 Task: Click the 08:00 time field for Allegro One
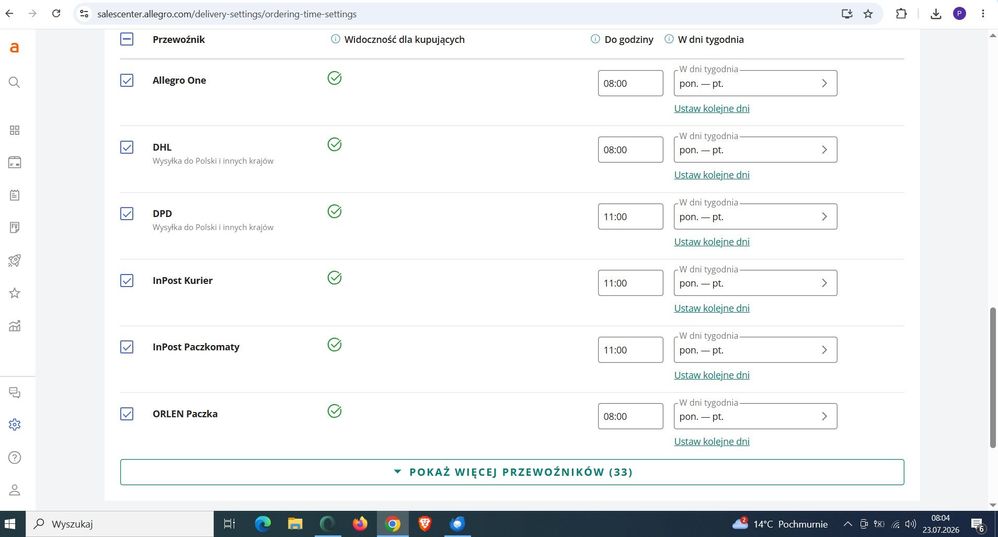click(630, 83)
